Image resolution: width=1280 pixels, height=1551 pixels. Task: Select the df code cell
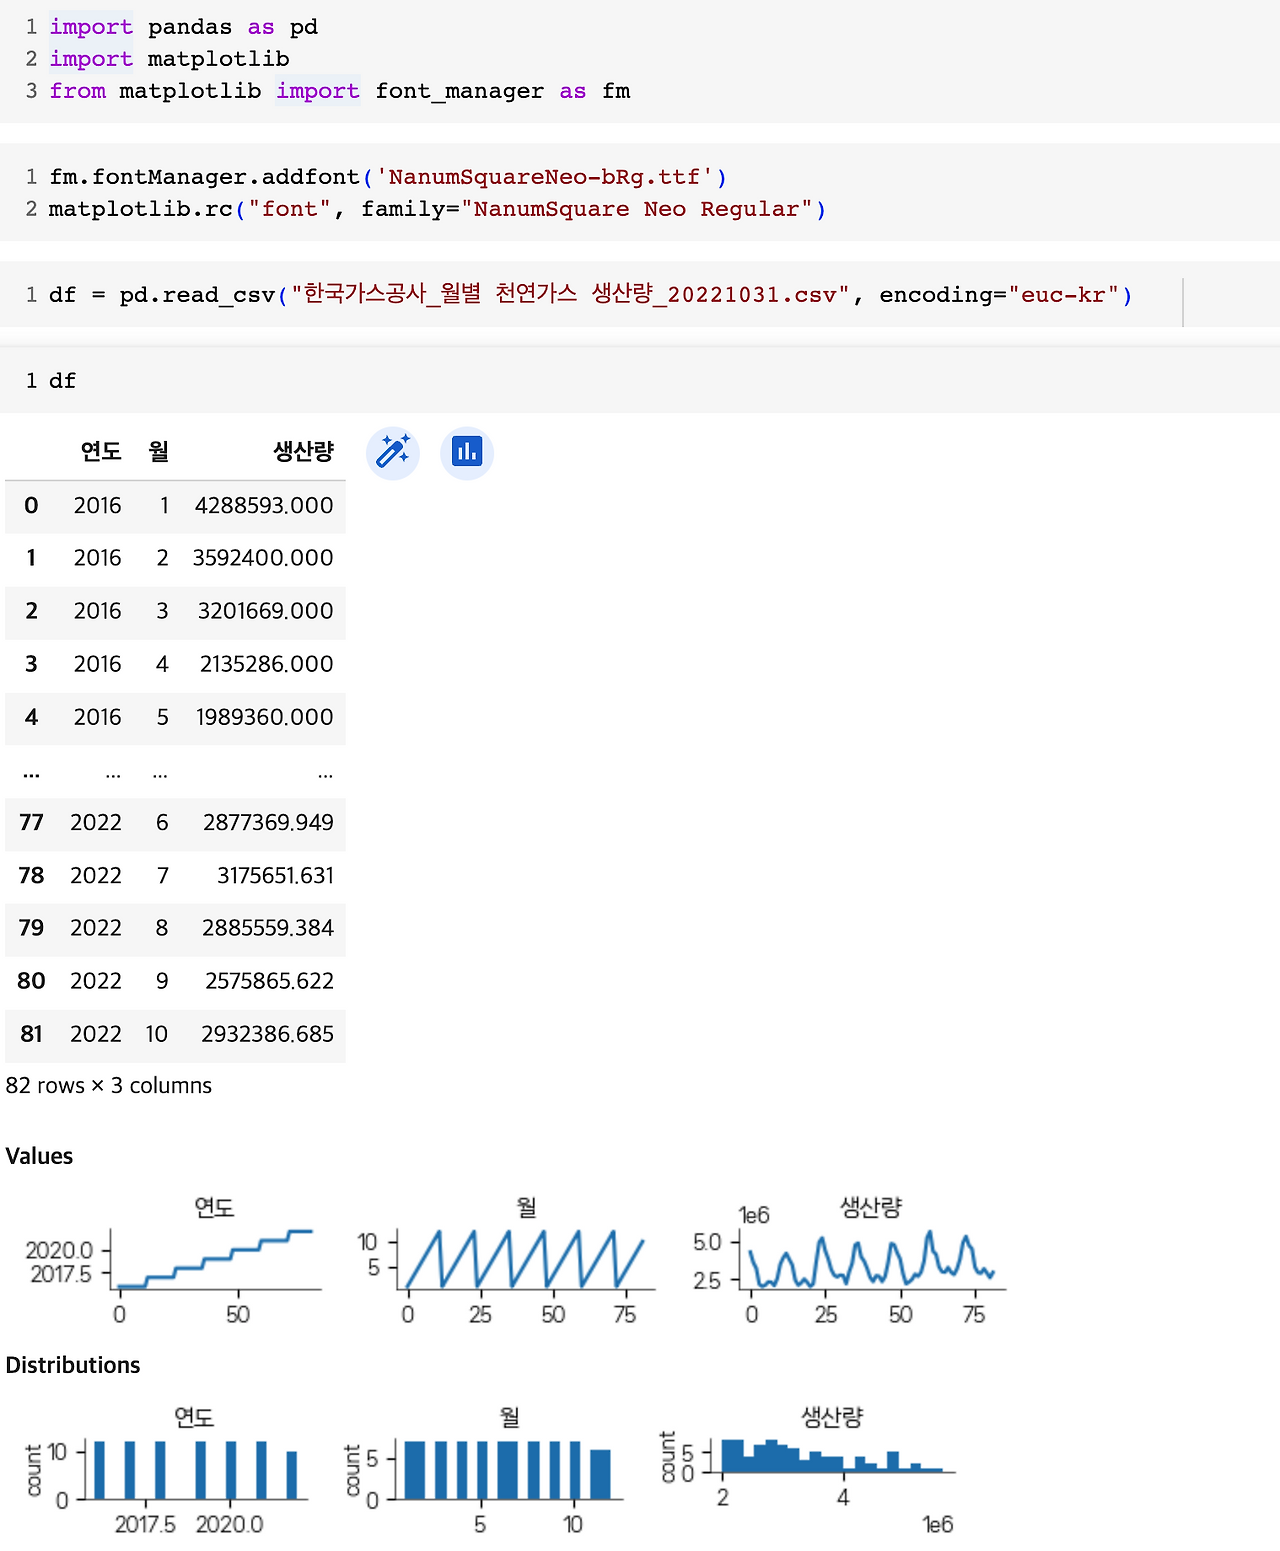pyautogui.click(x=640, y=380)
